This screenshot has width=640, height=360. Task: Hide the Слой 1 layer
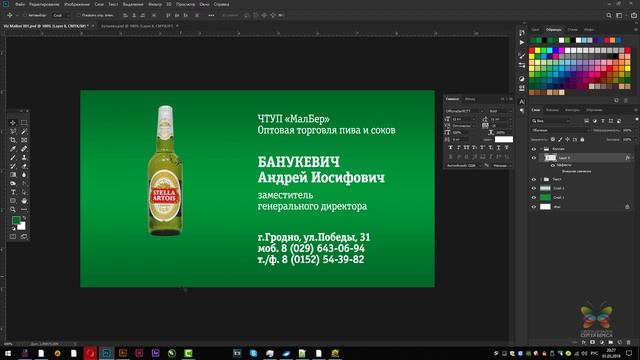[x=533, y=198]
